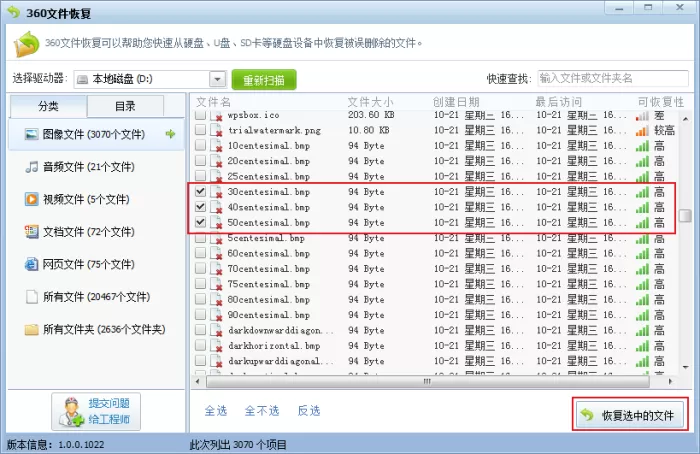Open the web page files icon

31,264
